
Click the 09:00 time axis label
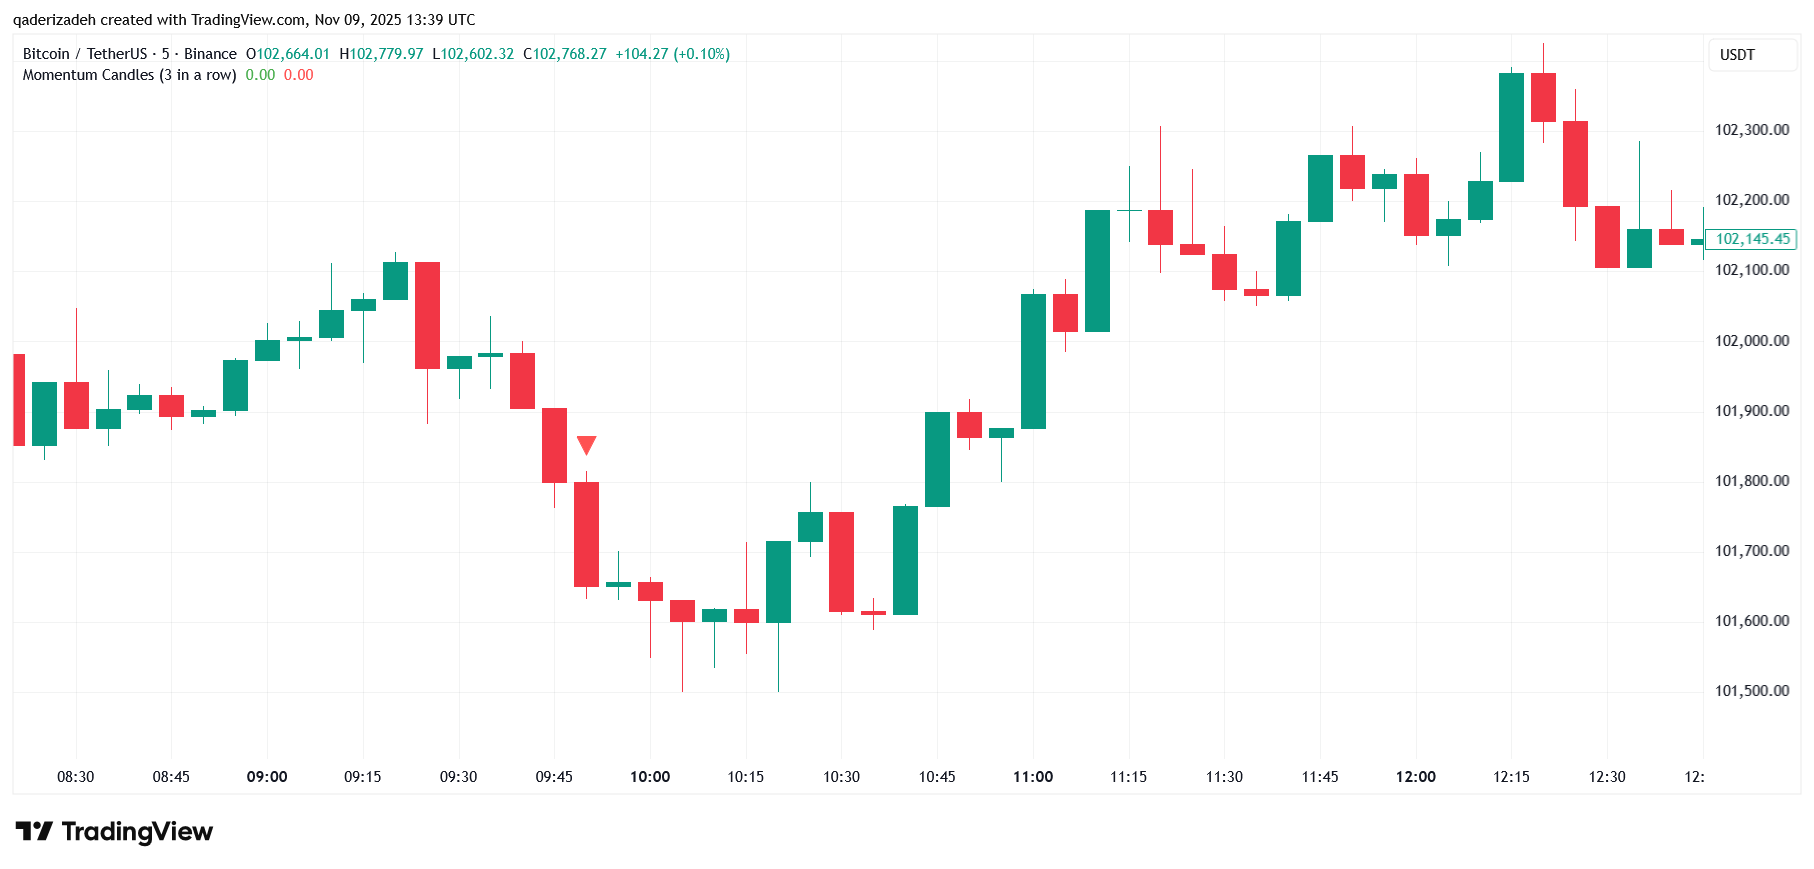pos(267,777)
